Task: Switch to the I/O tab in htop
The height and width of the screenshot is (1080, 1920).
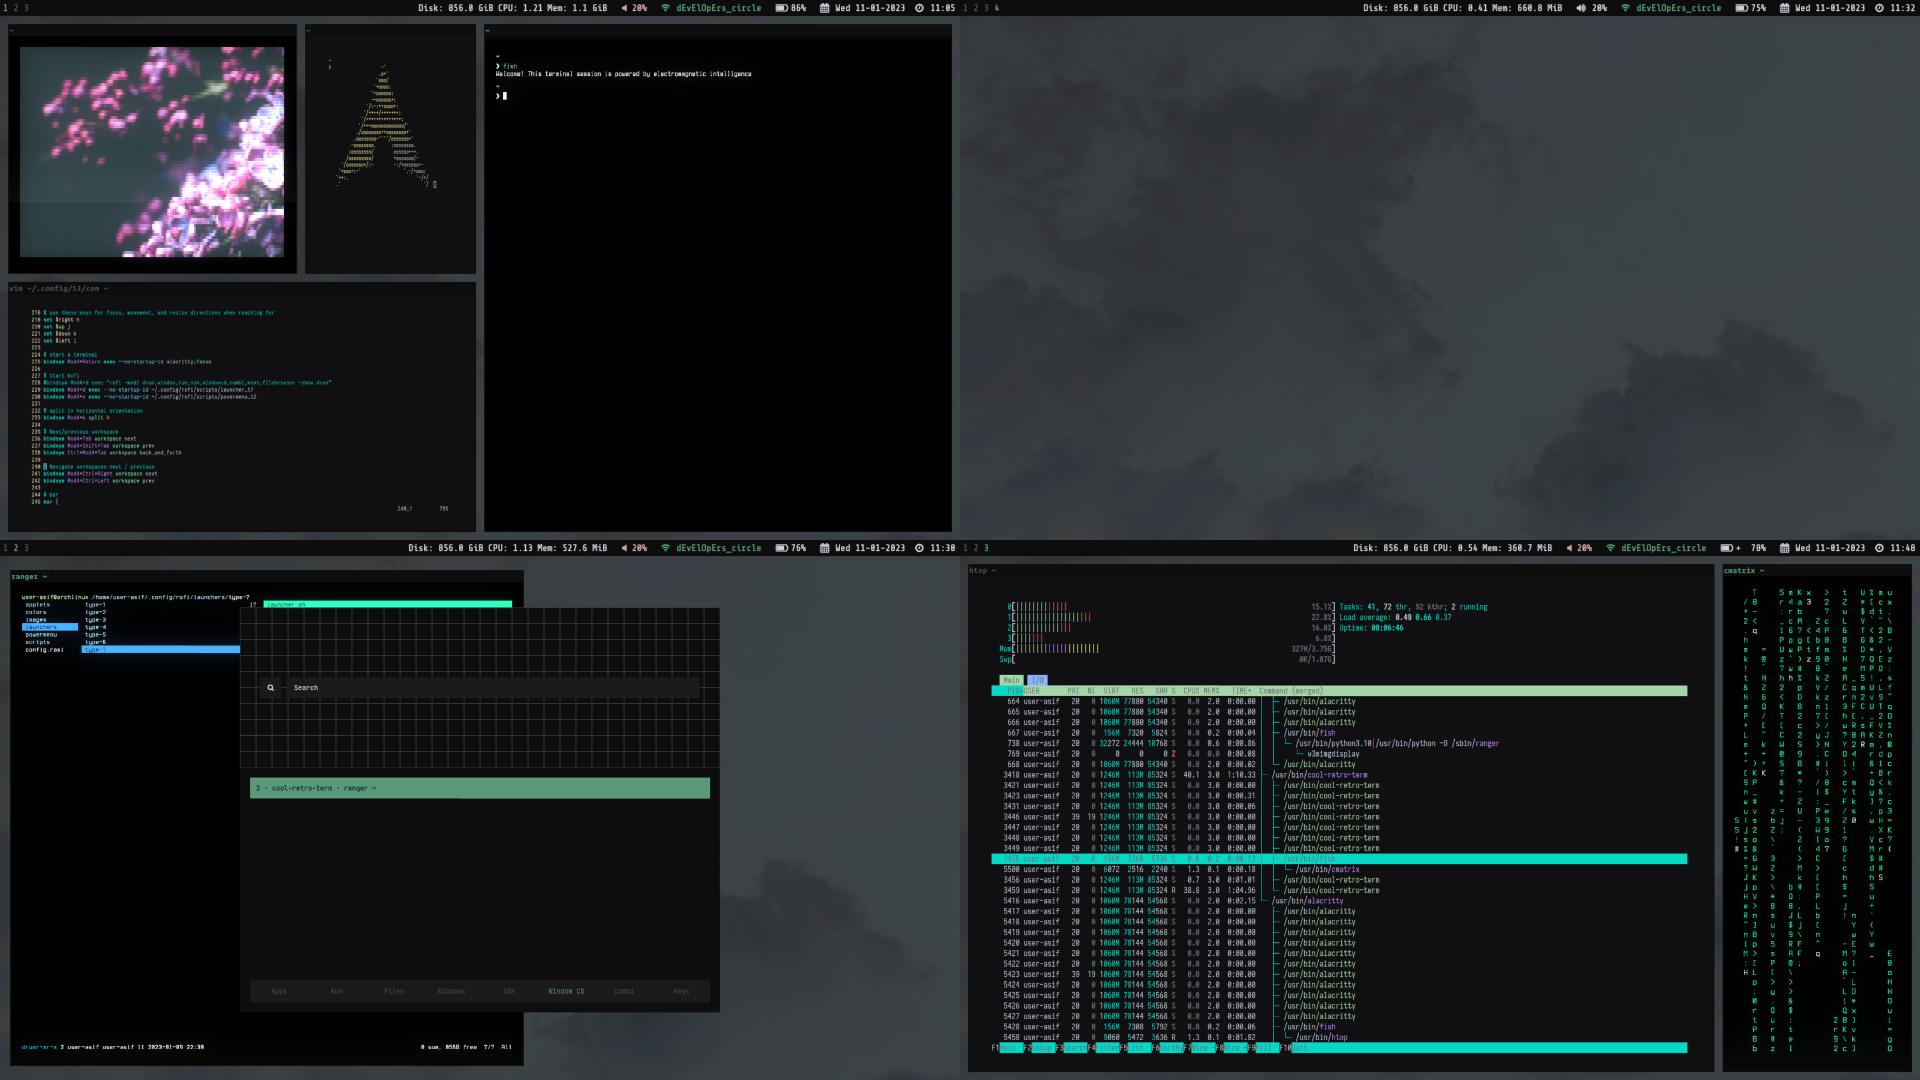Action: (x=1037, y=680)
